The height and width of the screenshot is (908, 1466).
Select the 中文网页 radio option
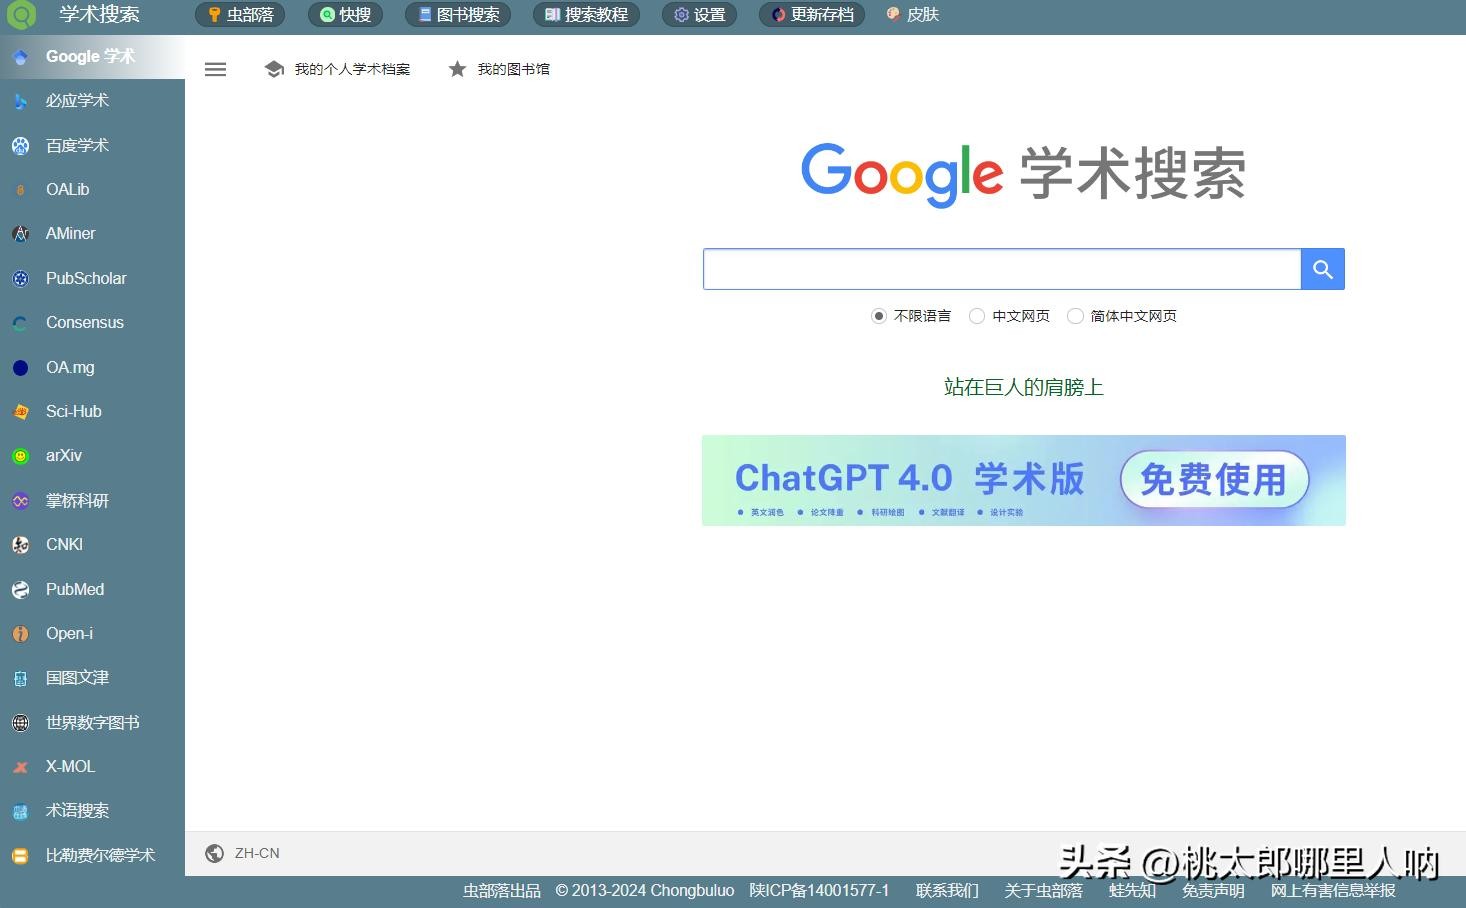coord(977,316)
